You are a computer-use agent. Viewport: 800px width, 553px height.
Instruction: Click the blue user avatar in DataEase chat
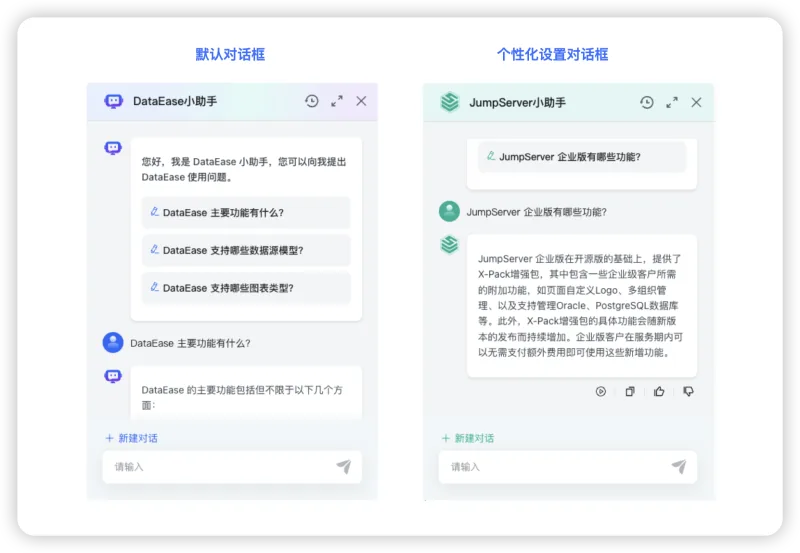113,343
